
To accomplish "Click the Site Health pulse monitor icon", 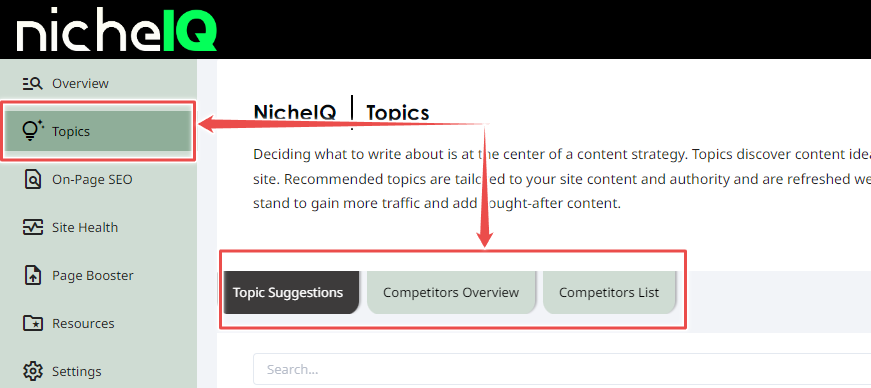I will coord(32,227).
